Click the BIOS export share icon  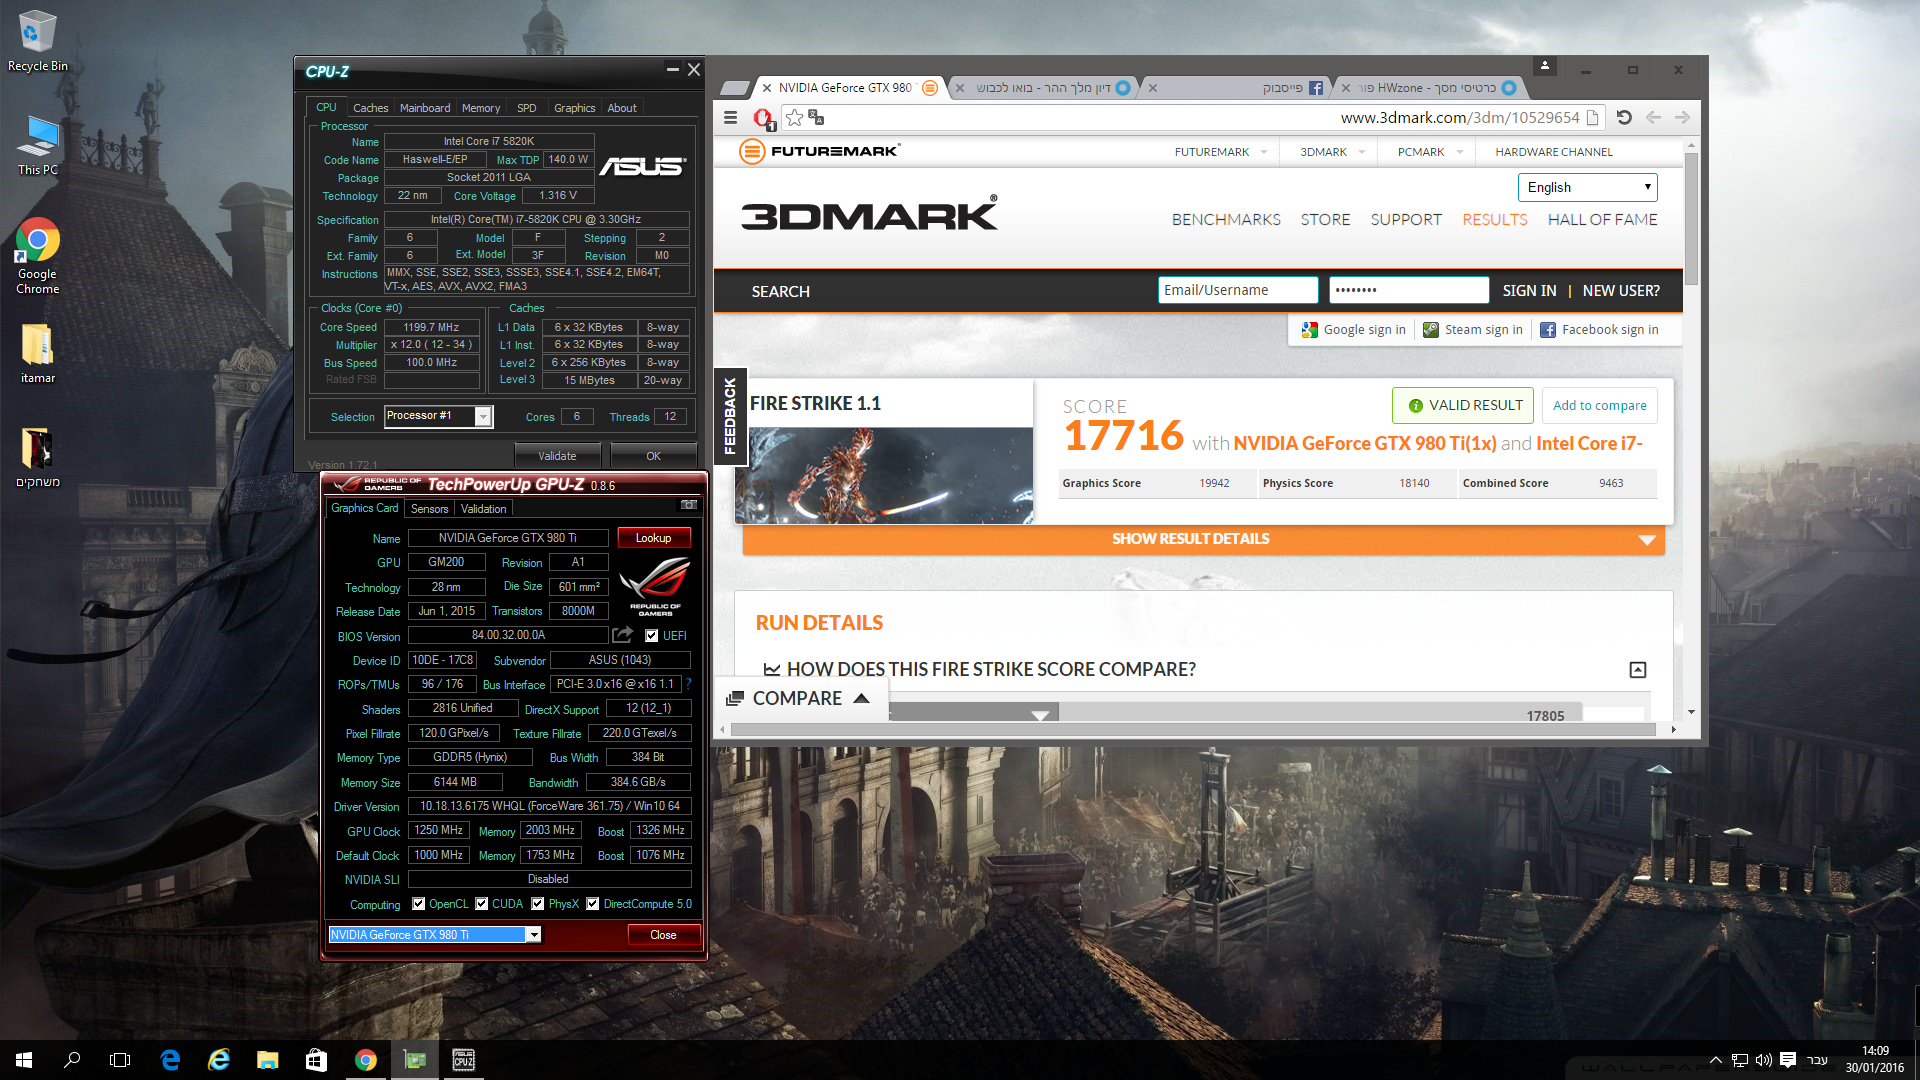tap(622, 635)
